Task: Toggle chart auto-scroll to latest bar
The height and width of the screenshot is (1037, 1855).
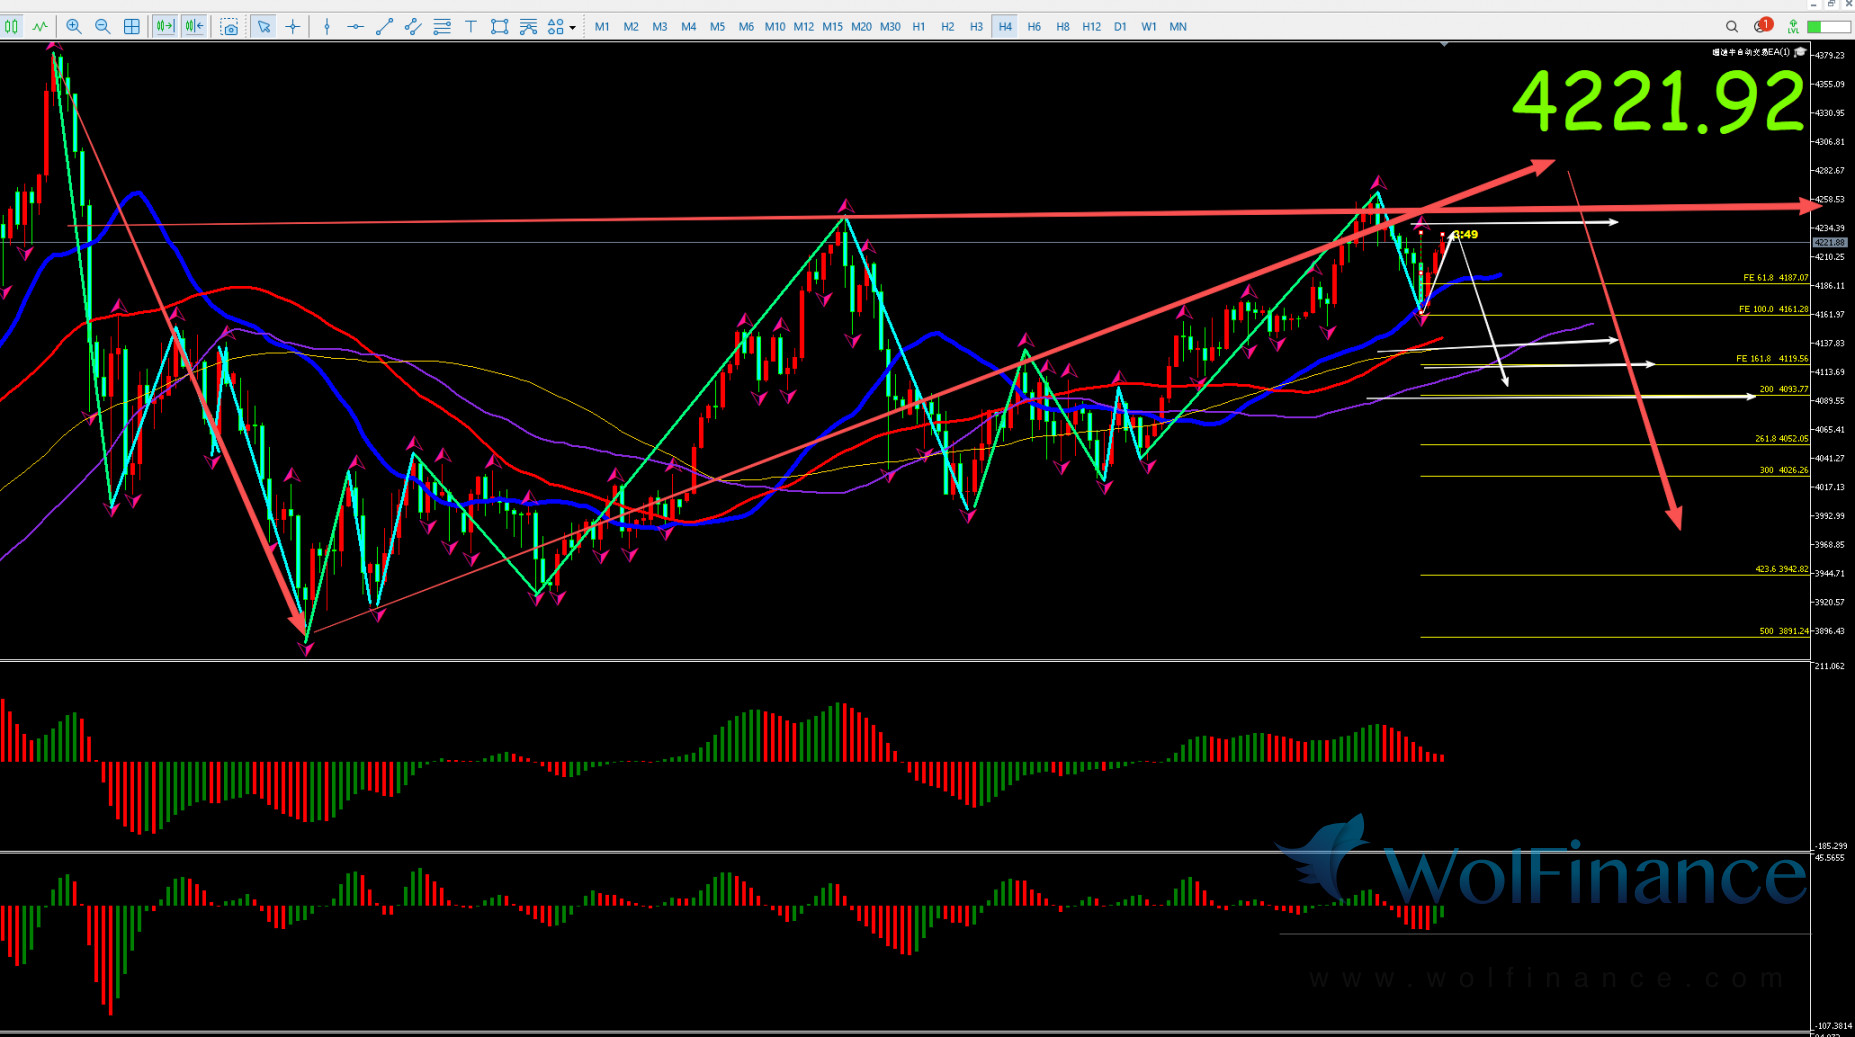Action: (x=165, y=27)
